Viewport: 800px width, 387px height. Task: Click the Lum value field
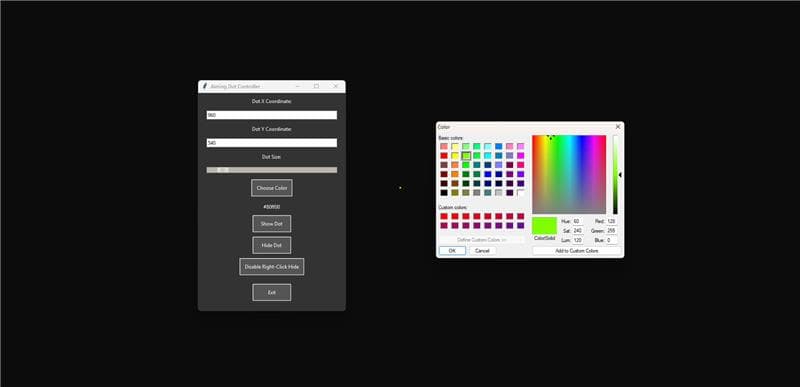coord(577,240)
